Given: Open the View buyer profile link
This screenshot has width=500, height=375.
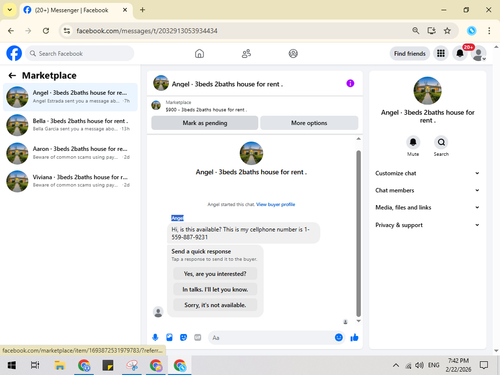Looking at the screenshot, I should (275, 204).
